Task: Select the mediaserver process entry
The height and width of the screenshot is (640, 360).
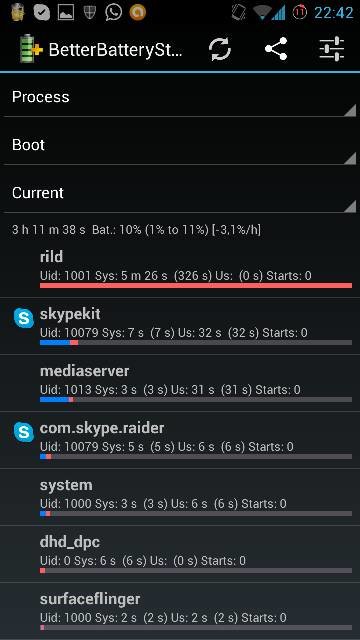Action: click(x=180, y=383)
